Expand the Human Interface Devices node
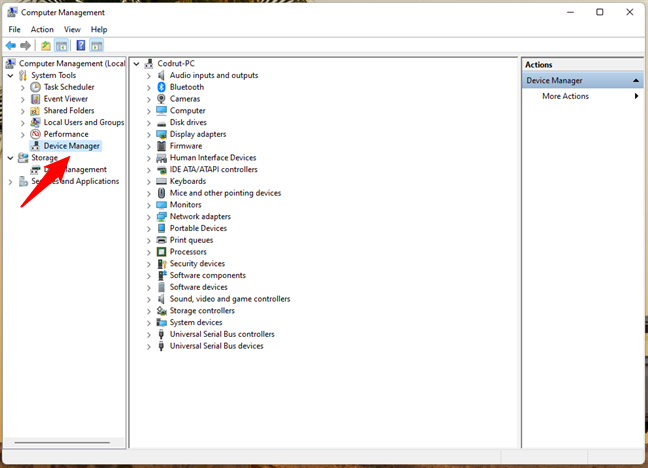This screenshot has height=468, width=648. [149, 158]
